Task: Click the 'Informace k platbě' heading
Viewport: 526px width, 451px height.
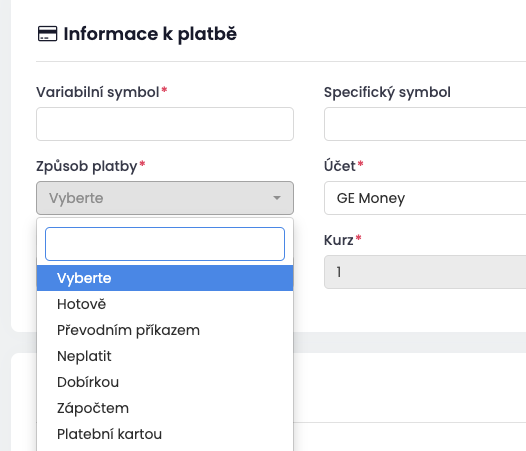Action: coord(150,34)
